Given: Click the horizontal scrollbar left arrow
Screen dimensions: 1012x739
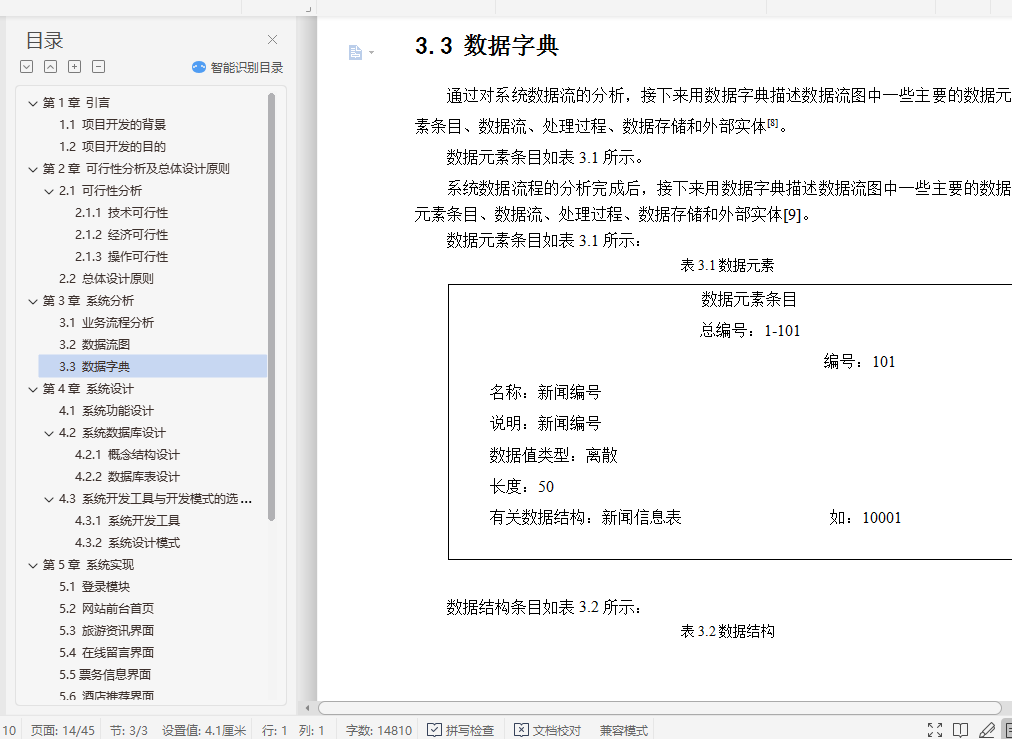Looking at the screenshot, I should pyautogui.click(x=307, y=708).
